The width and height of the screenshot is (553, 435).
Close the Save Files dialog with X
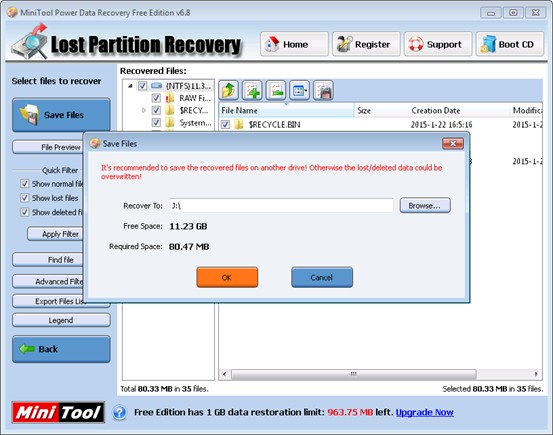453,143
